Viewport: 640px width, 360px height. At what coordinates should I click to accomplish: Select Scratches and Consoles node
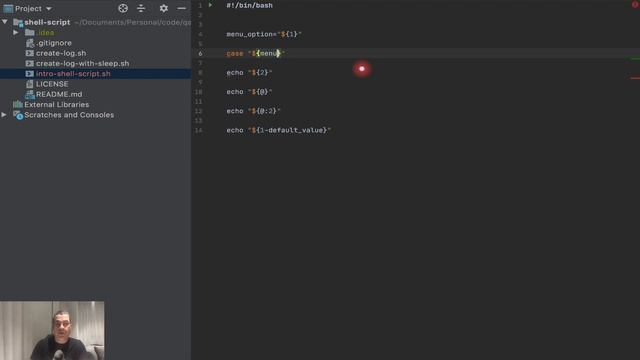pyautogui.click(x=69, y=115)
